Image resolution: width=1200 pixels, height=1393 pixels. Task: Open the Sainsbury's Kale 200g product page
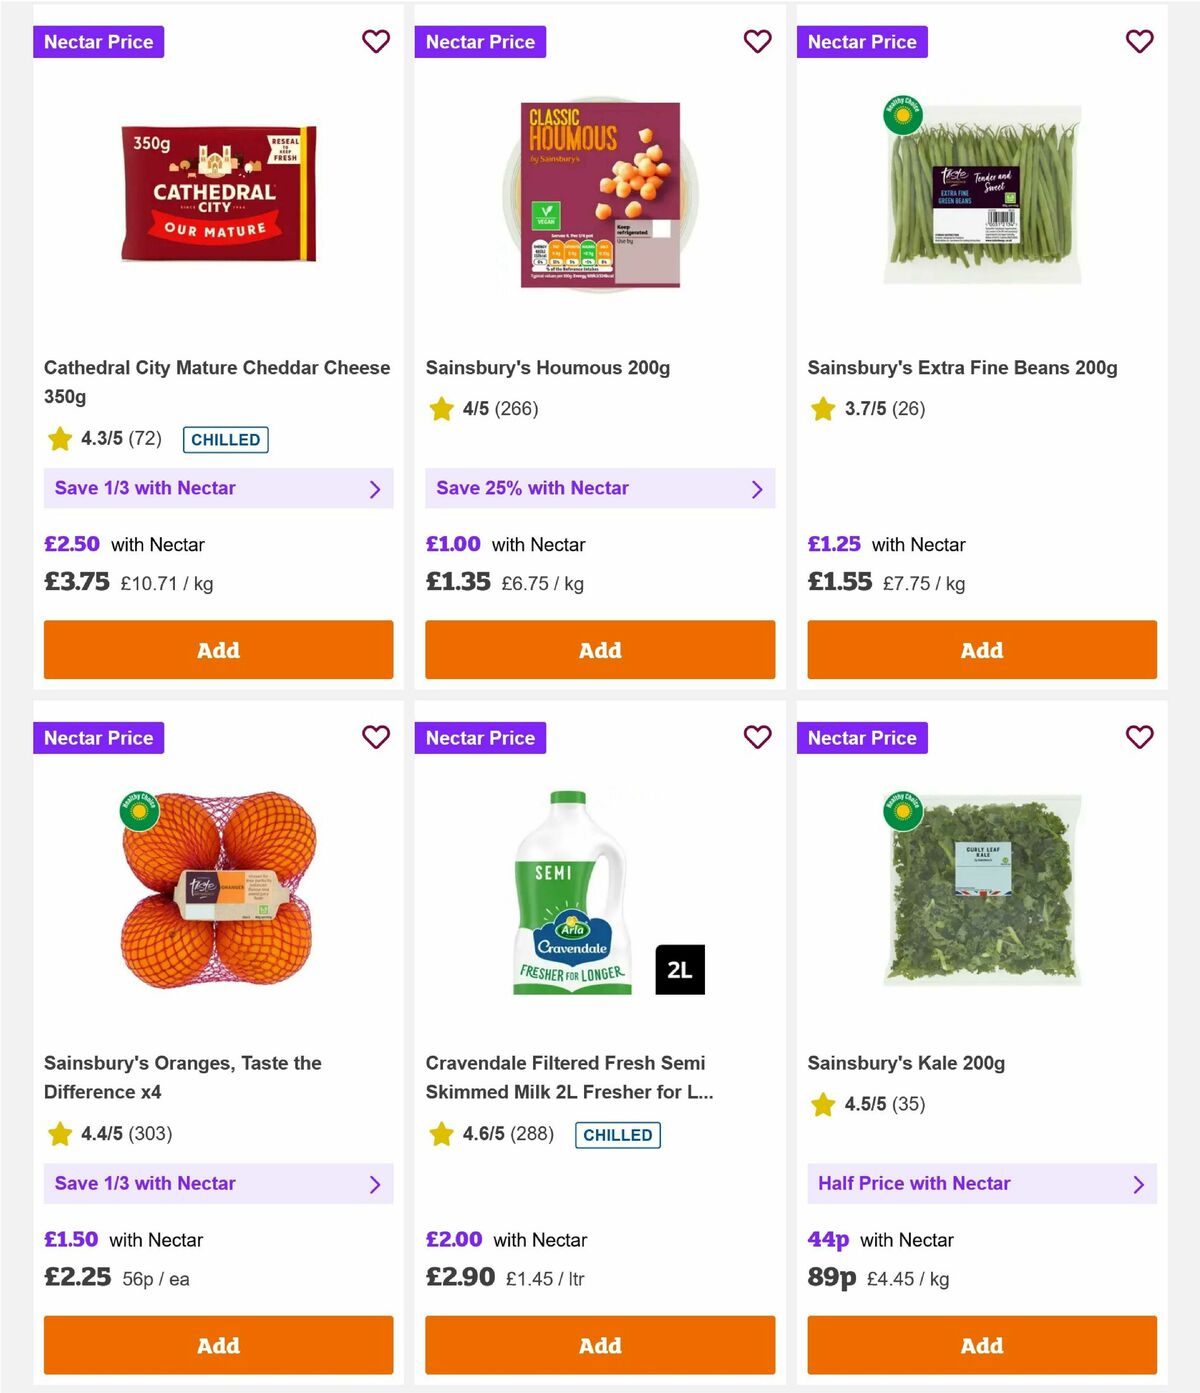(907, 1063)
